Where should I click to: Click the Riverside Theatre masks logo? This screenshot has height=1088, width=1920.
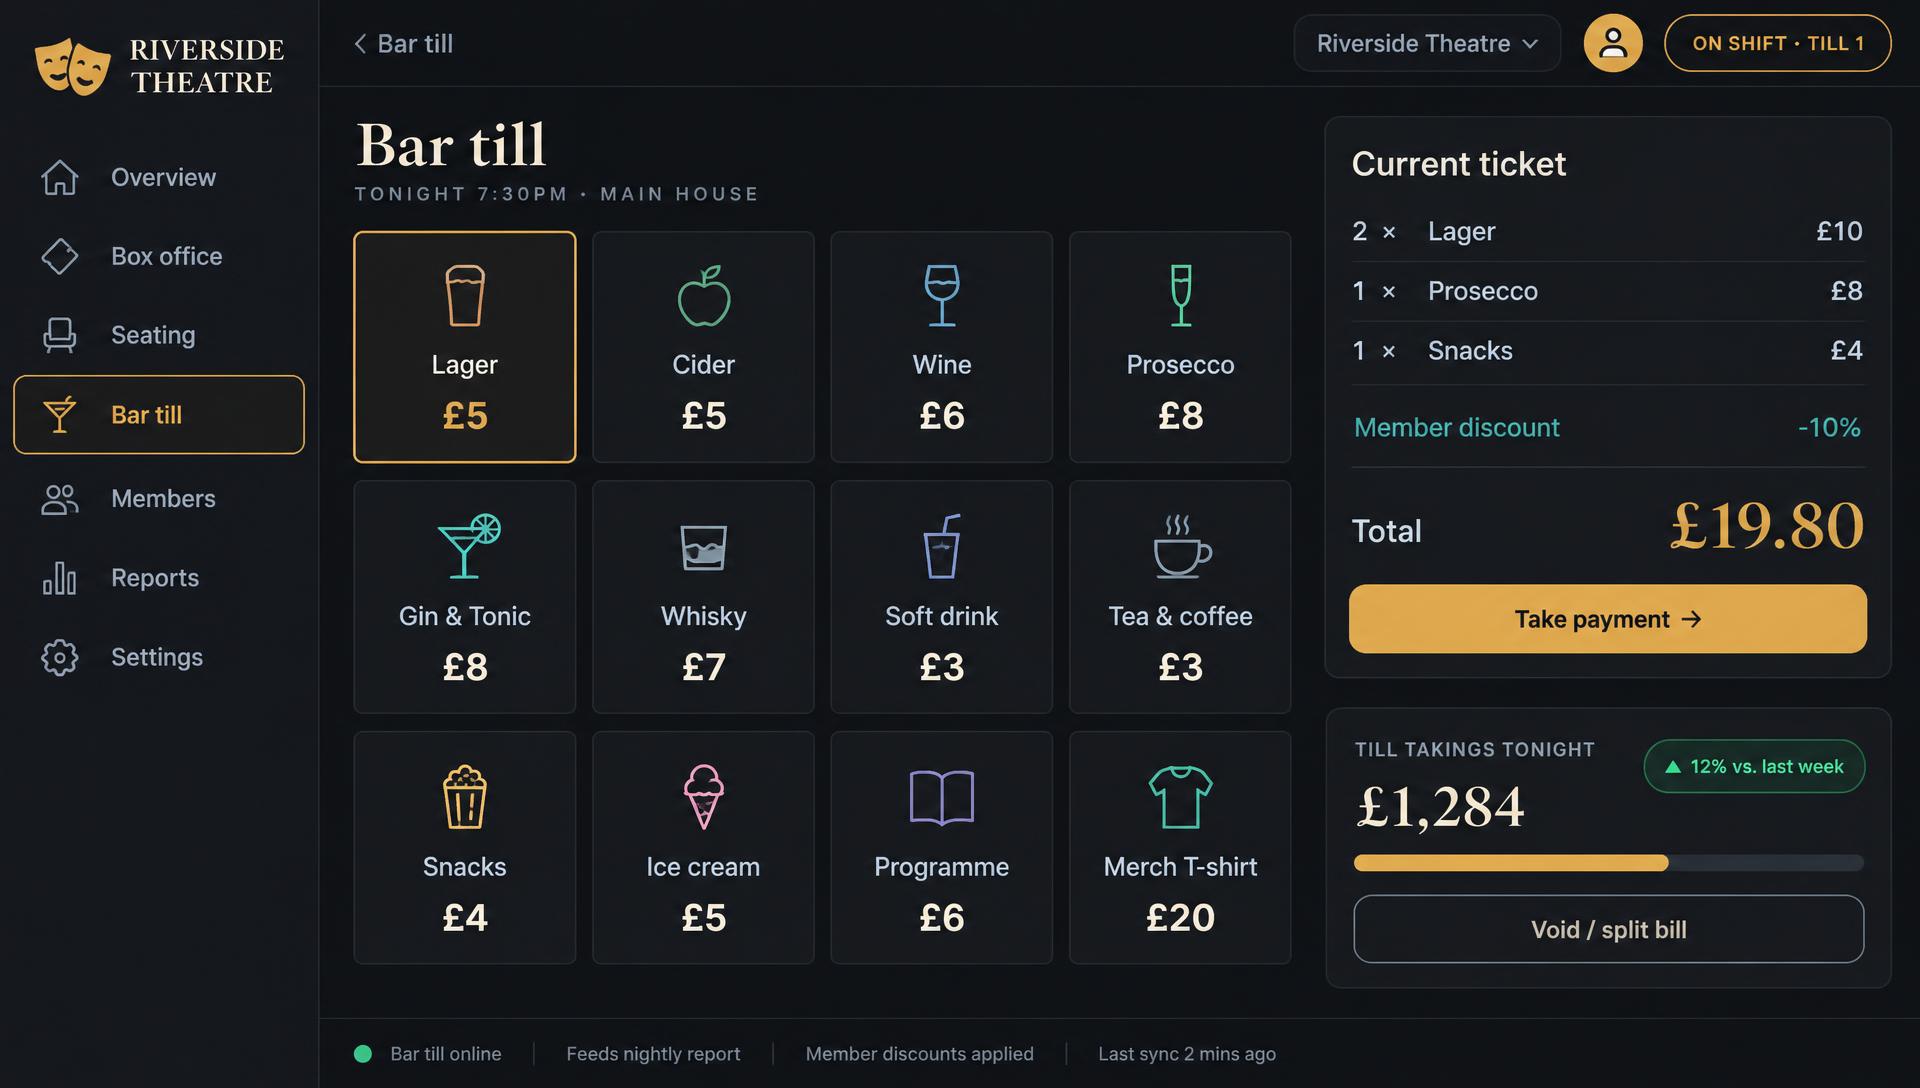click(72, 66)
